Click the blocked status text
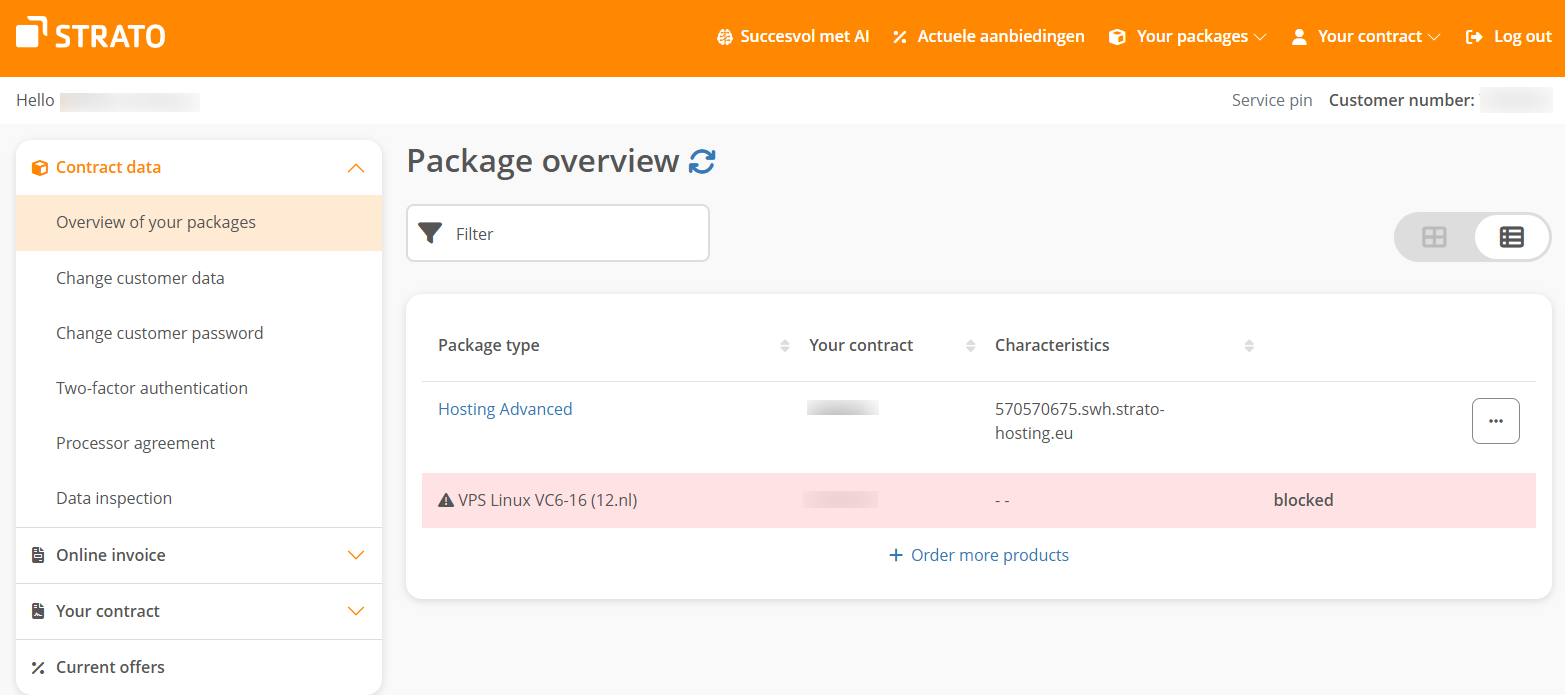 (x=1303, y=500)
